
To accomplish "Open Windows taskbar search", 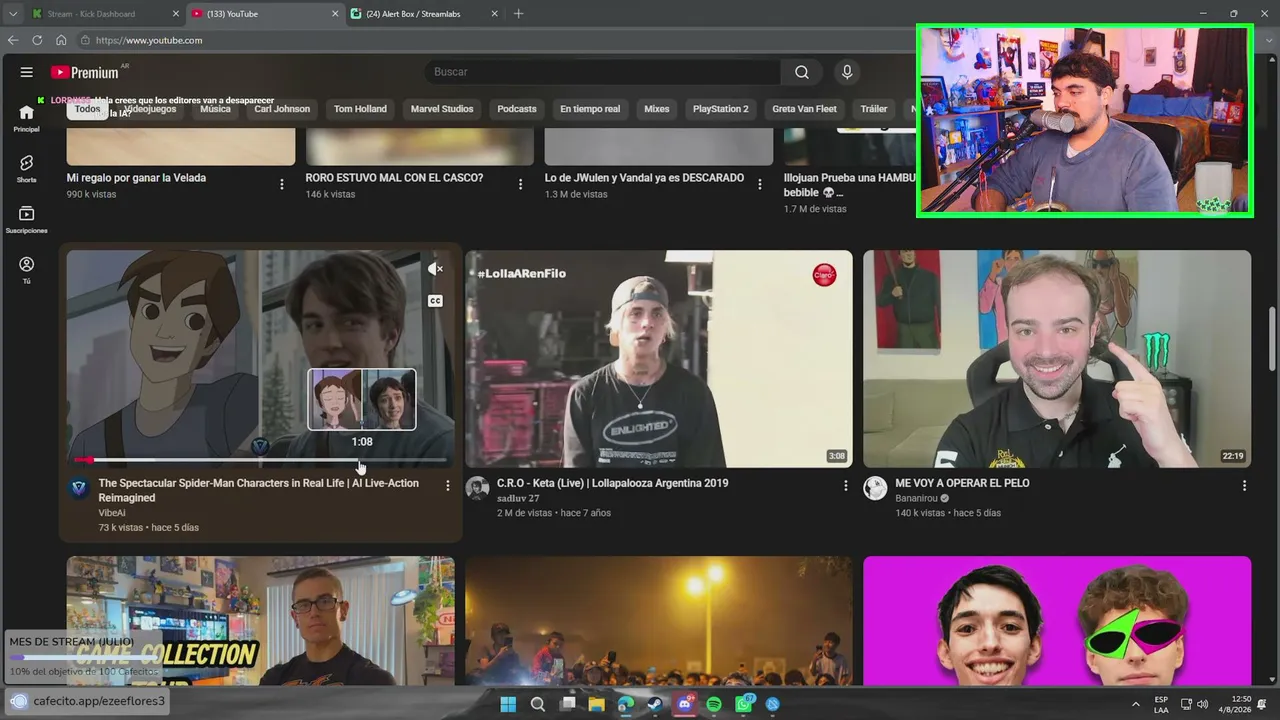I will (x=538, y=704).
